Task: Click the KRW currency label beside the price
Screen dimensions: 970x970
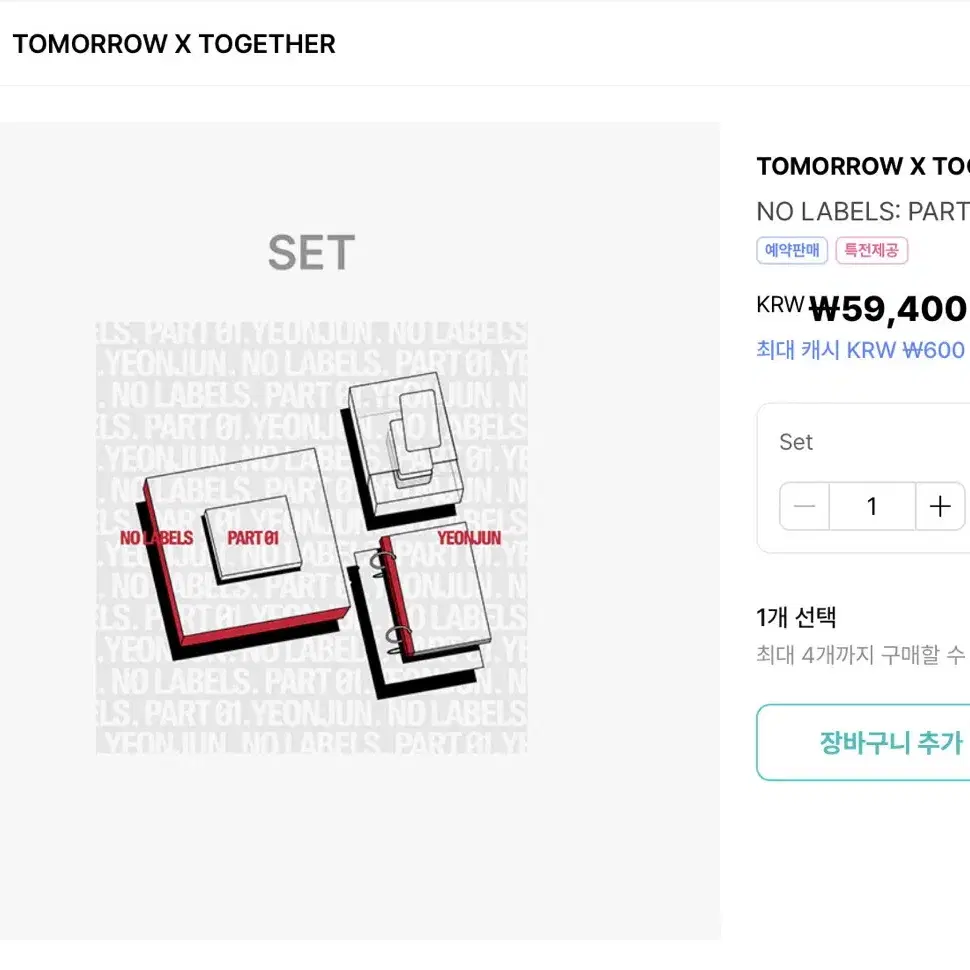Action: click(779, 305)
